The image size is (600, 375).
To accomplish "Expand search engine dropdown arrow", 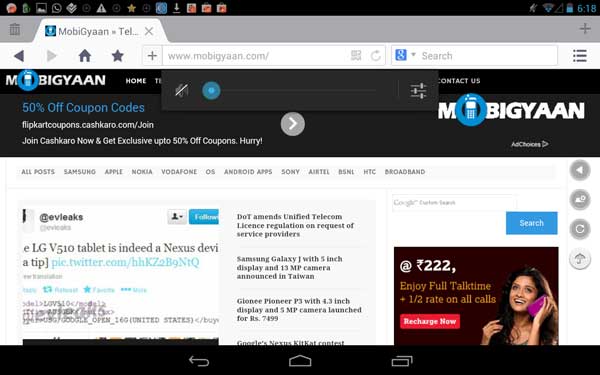I will coord(413,55).
